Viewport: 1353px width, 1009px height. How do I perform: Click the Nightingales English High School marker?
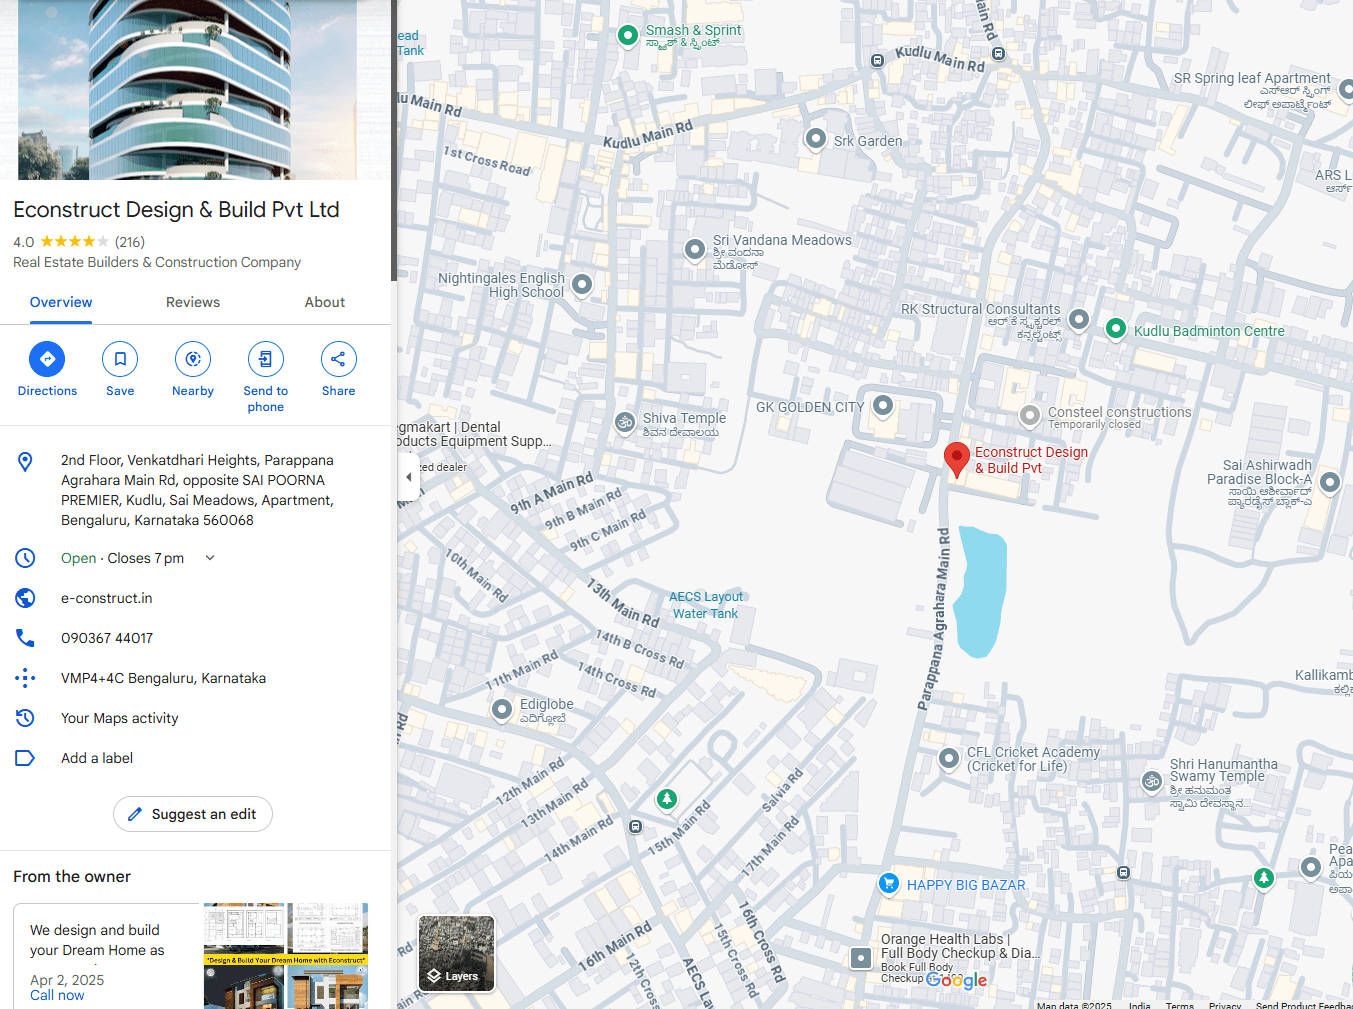click(x=582, y=284)
